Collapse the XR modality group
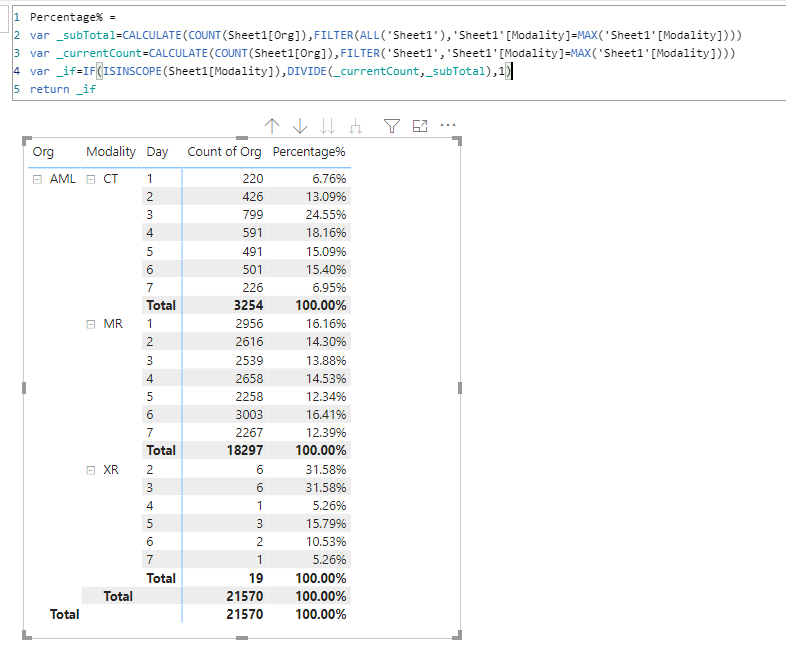The height and width of the screenshot is (669, 786). coord(91,470)
